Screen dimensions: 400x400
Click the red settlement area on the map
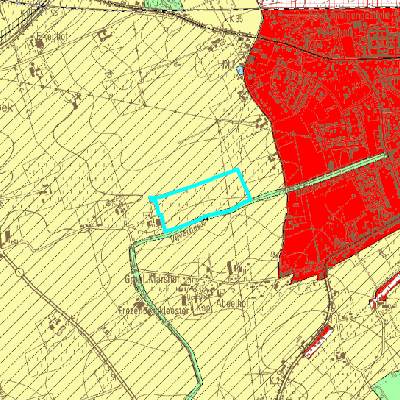click(333, 143)
